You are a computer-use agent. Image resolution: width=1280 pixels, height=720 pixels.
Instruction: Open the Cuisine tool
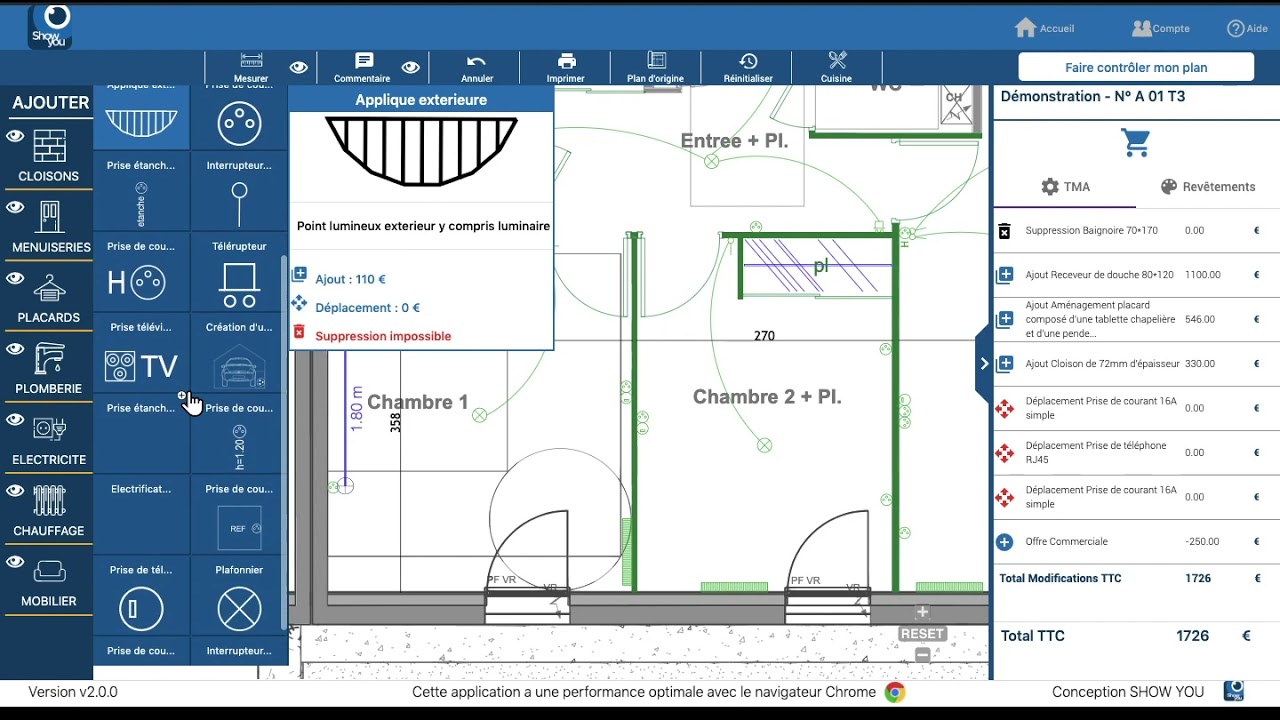coord(837,67)
